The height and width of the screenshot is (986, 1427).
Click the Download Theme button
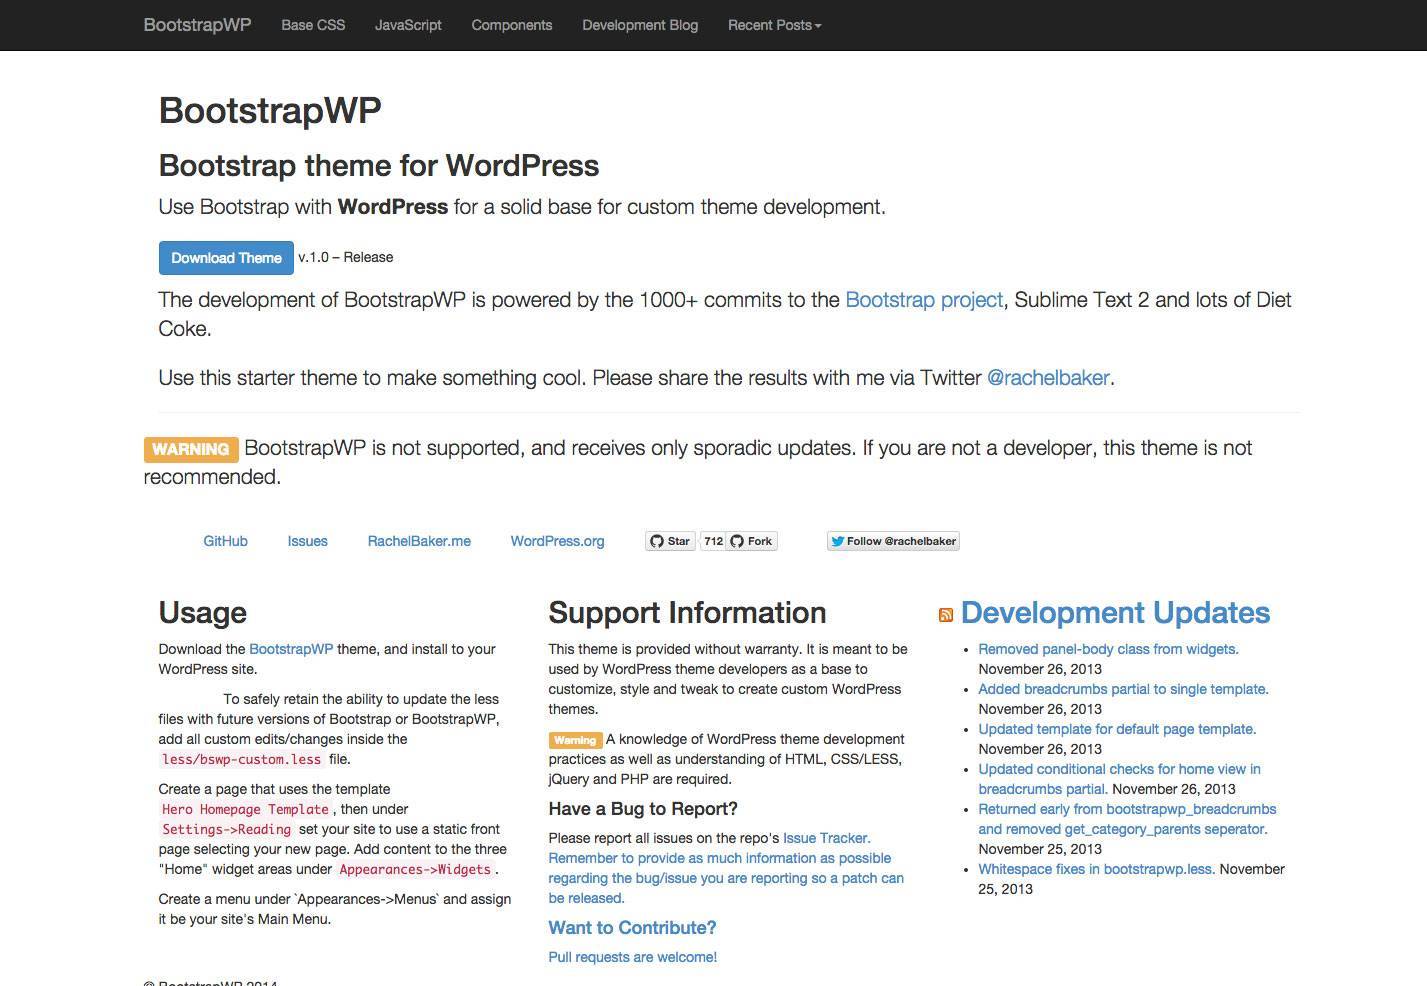pos(226,258)
